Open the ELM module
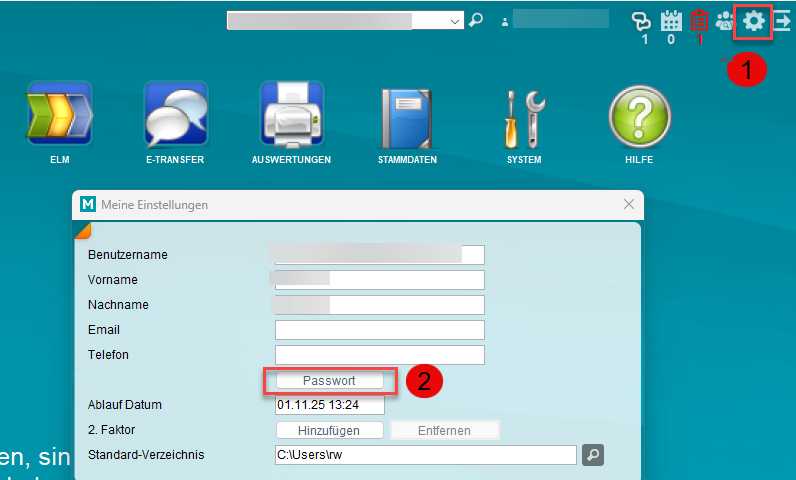 59,114
